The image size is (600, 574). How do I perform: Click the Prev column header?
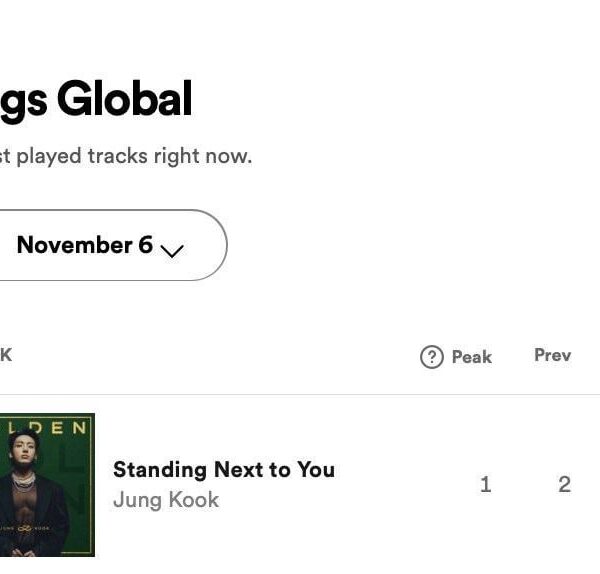pyautogui.click(x=552, y=355)
